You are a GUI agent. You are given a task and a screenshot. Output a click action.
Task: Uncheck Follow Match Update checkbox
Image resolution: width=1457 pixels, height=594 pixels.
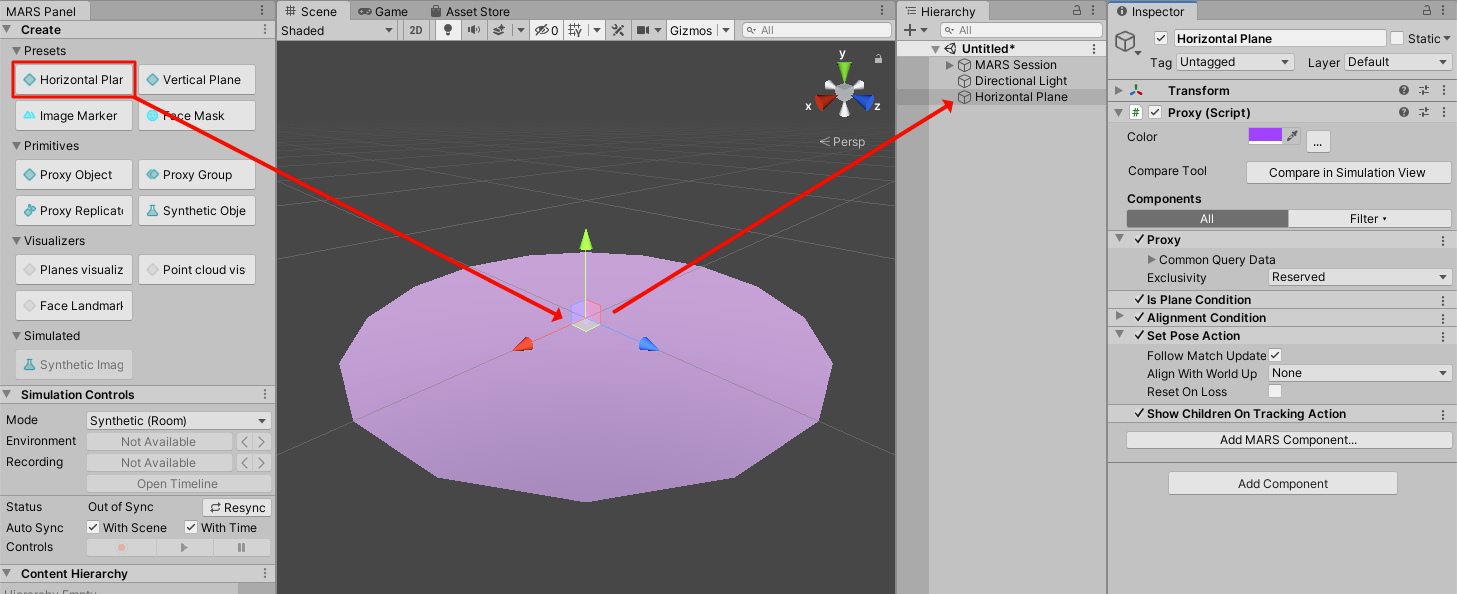coord(1275,355)
